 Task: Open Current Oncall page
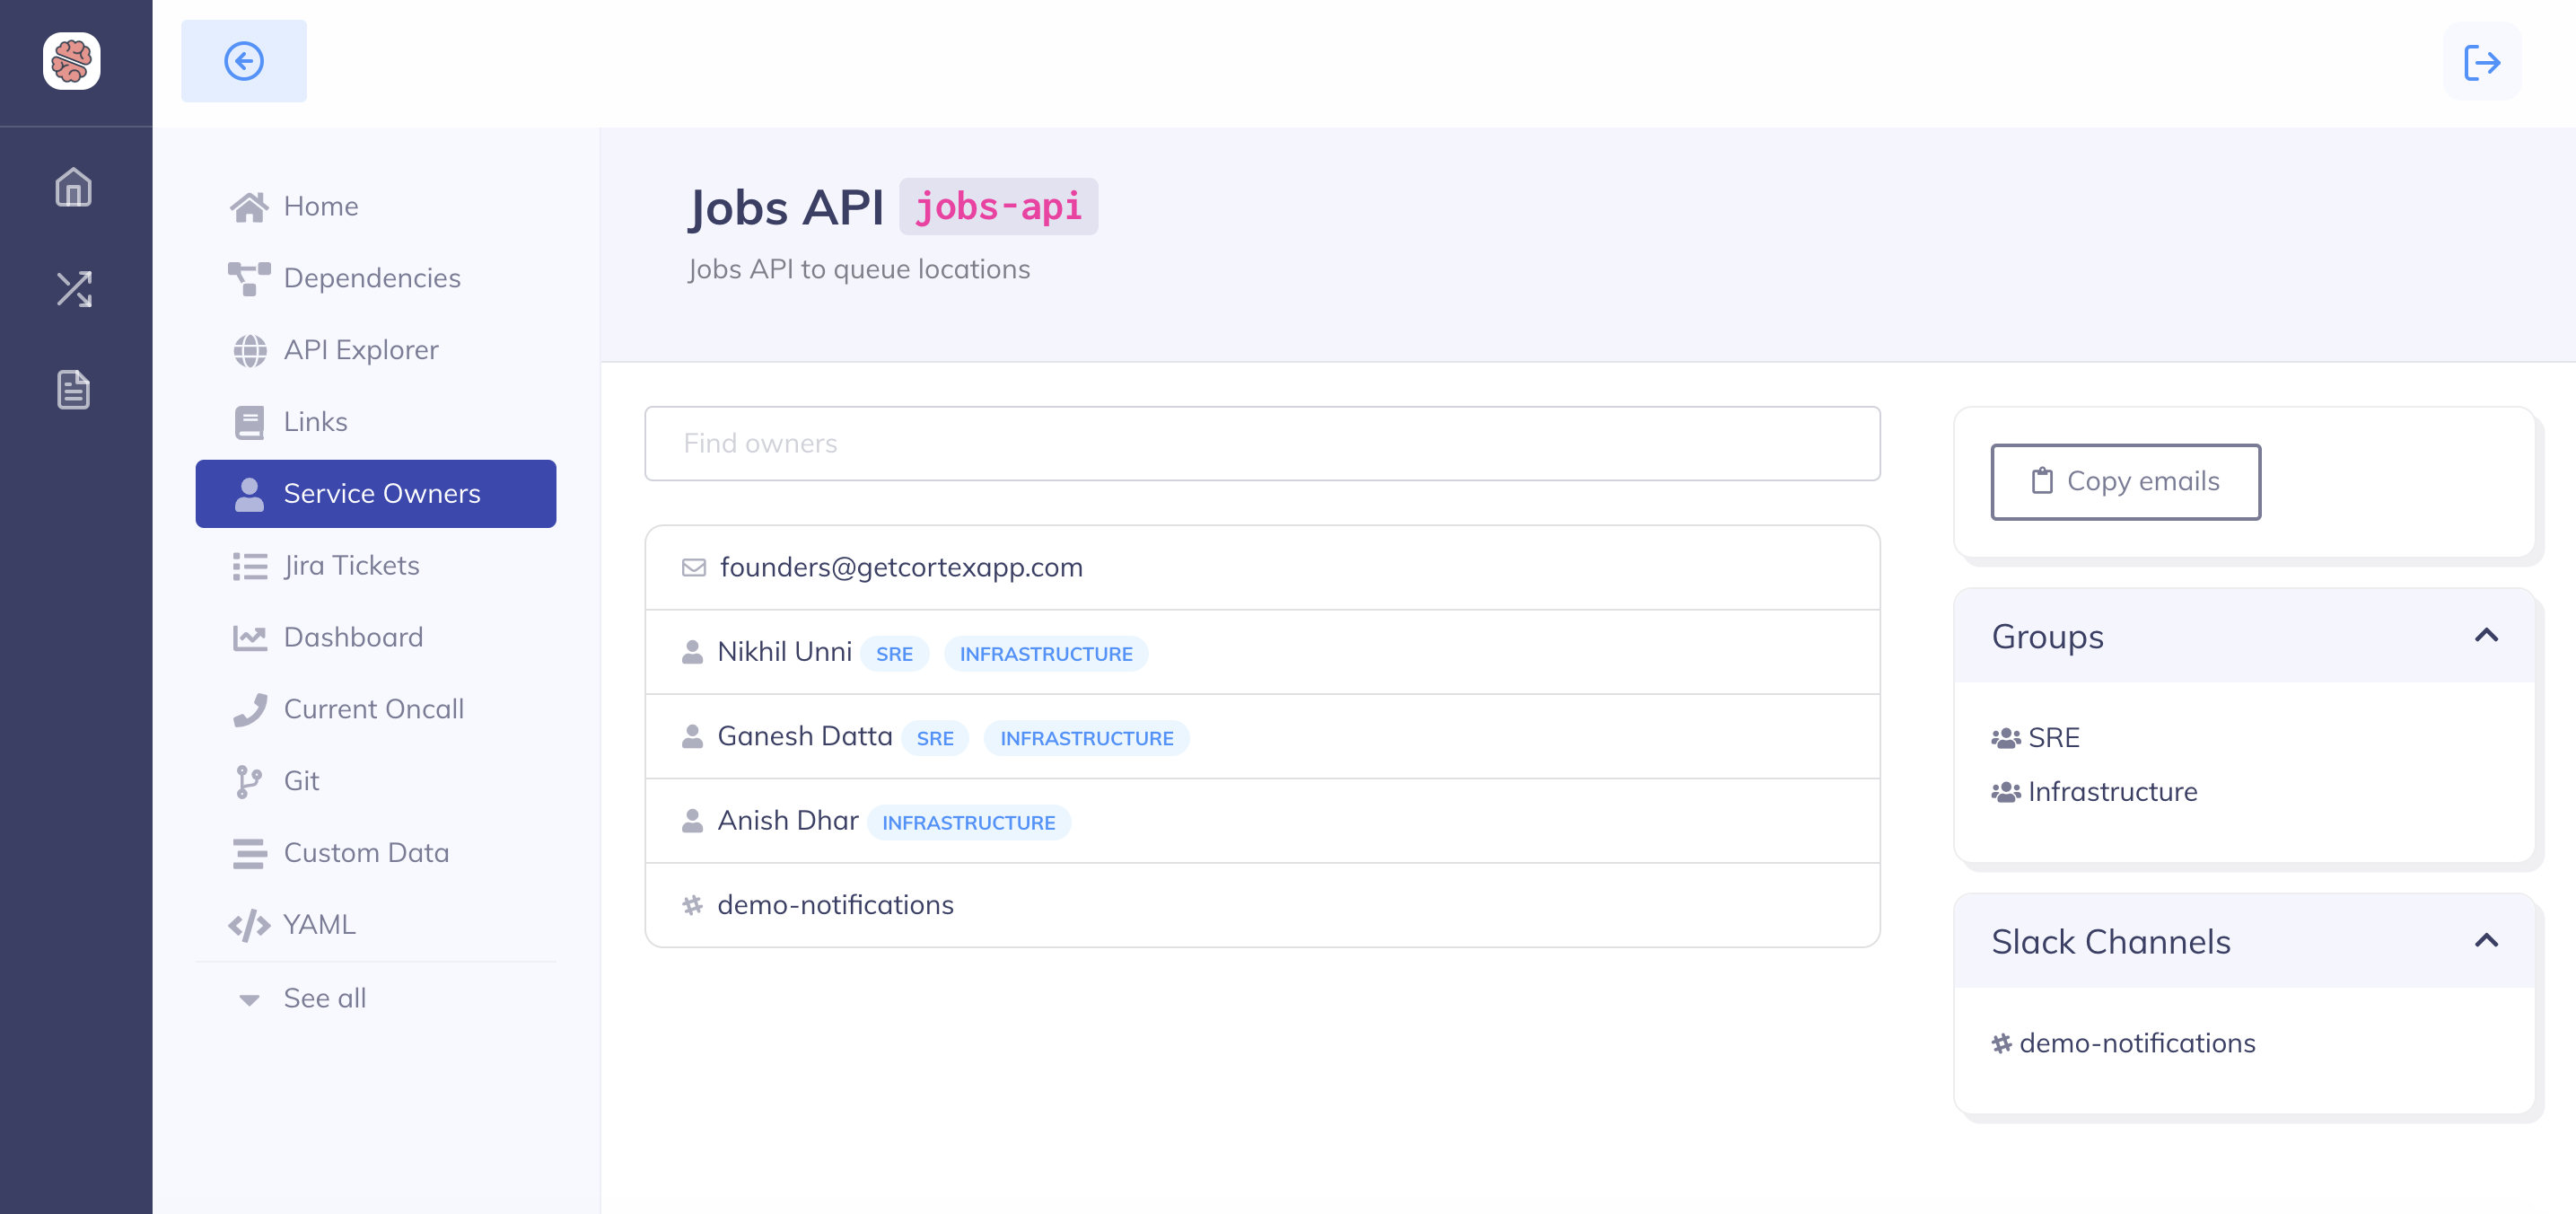376,709
